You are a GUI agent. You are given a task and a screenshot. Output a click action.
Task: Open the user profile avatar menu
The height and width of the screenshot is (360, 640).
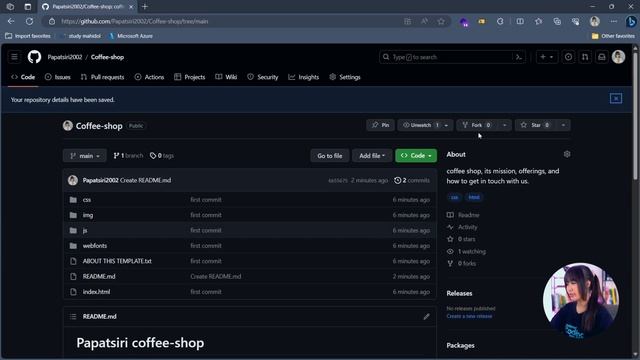point(618,57)
